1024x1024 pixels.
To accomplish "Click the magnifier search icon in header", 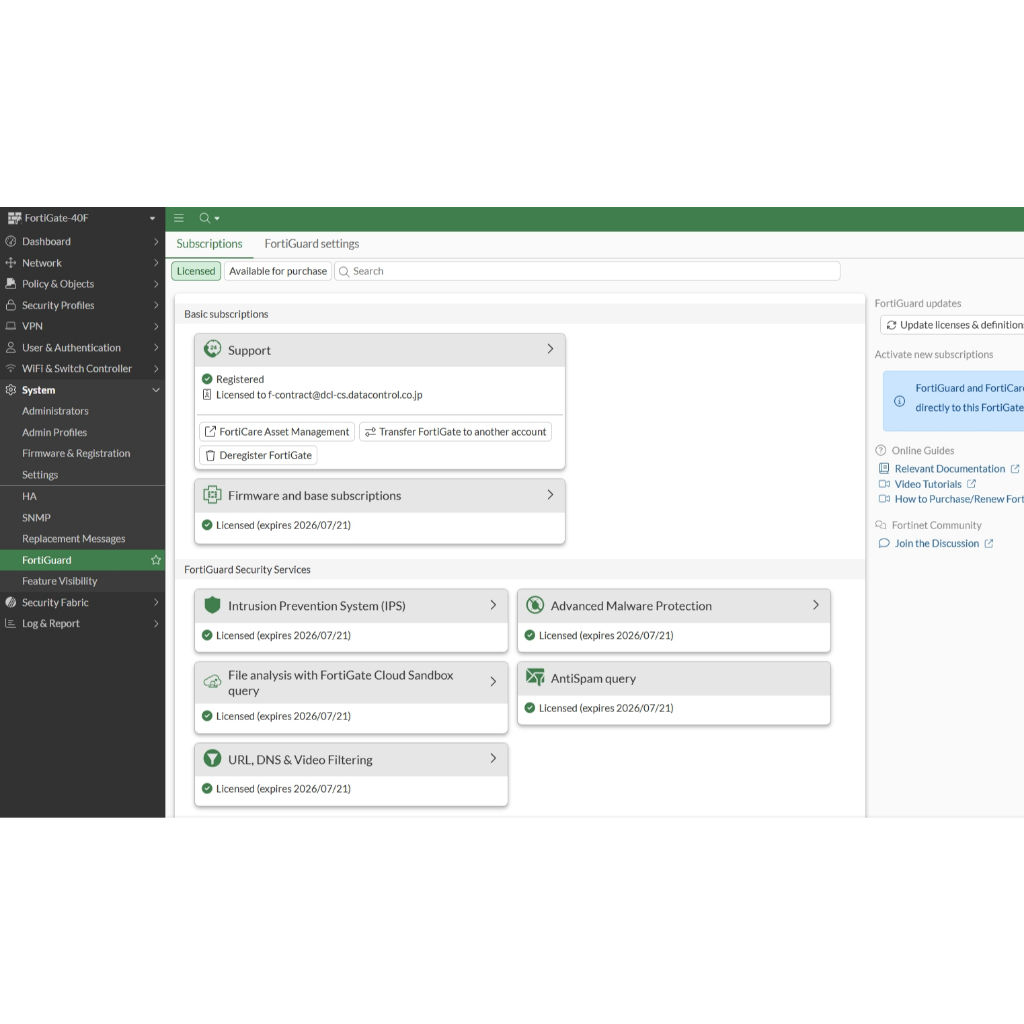I will coord(204,218).
